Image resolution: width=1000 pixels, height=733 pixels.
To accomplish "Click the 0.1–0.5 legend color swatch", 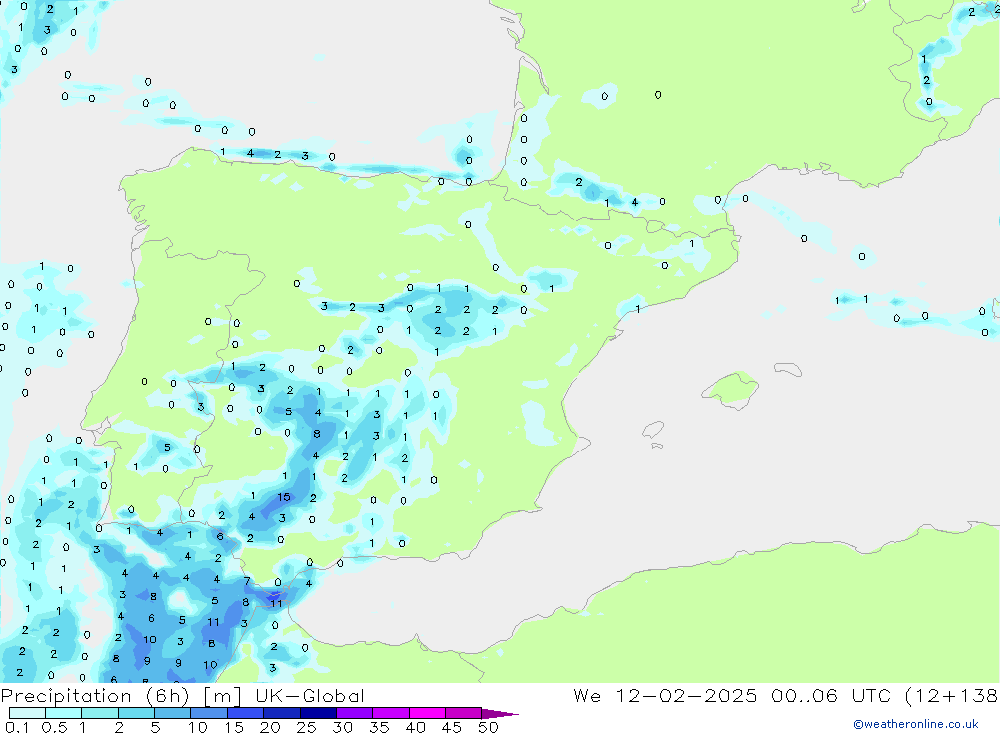I will (x=27, y=713).
